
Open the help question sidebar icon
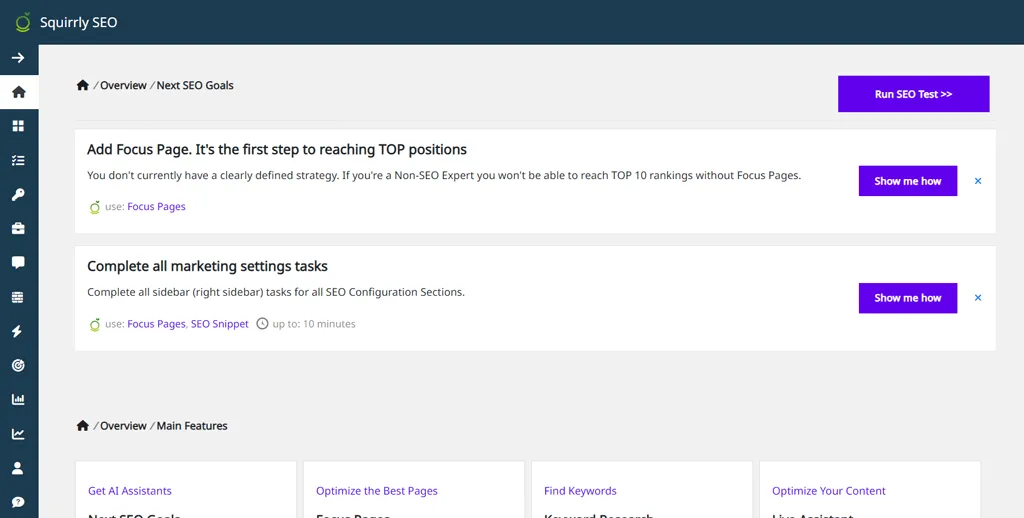pos(18,502)
